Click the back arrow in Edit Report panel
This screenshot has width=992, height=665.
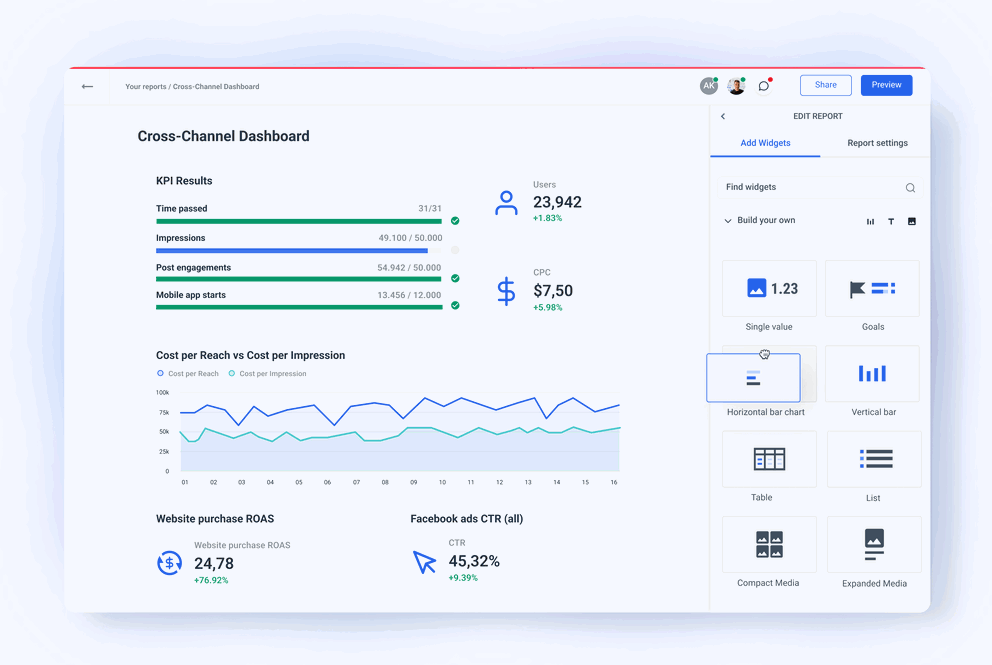click(723, 116)
